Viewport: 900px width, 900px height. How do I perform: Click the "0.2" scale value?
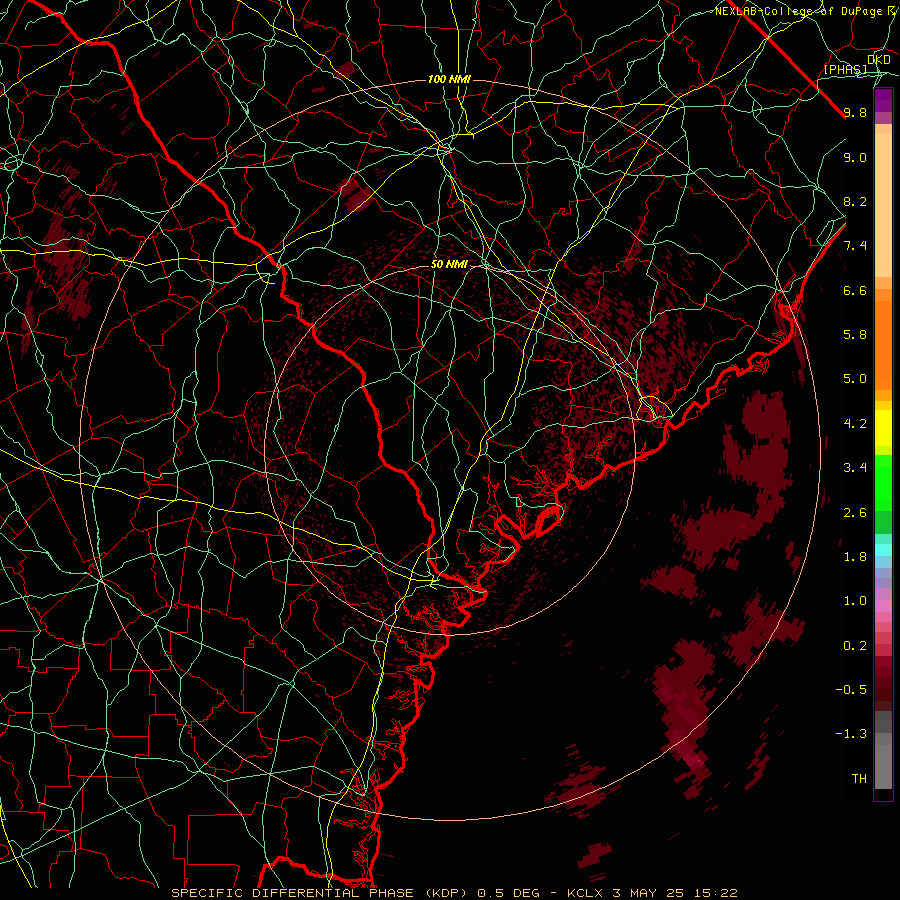point(855,646)
